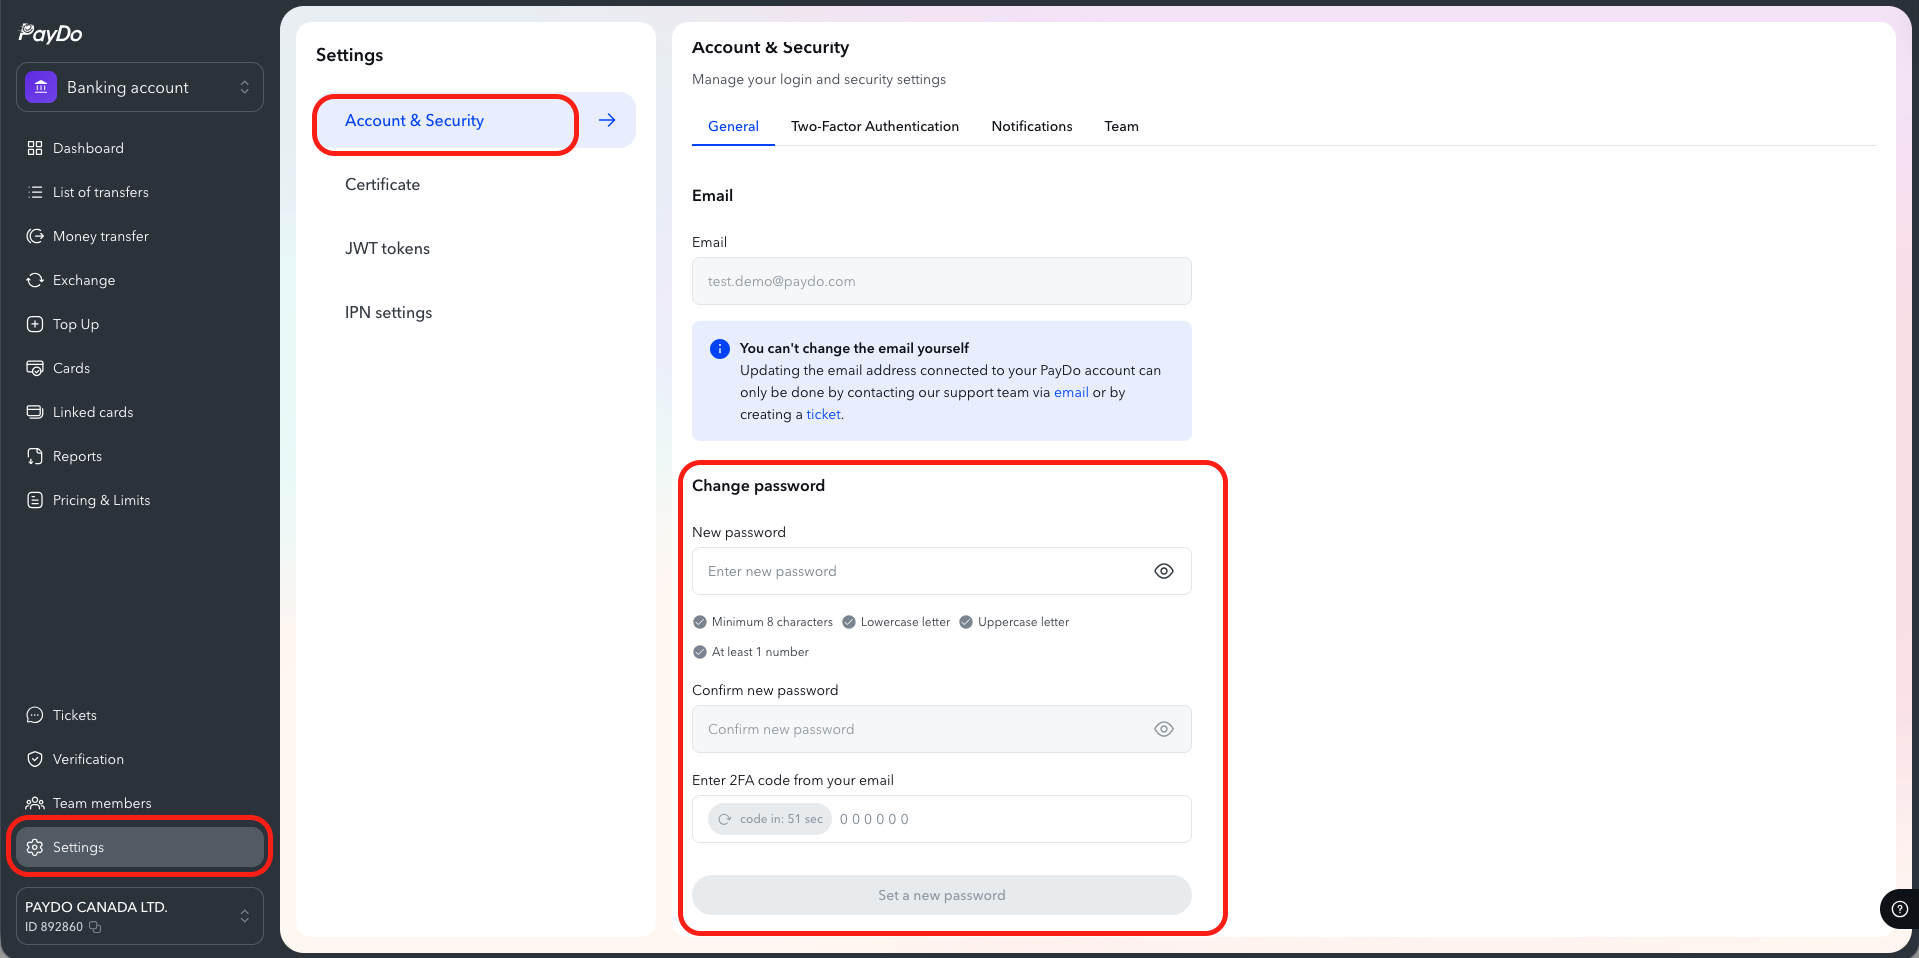Switch to the Team tab
This screenshot has width=1919, height=958.
coord(1121,126)
